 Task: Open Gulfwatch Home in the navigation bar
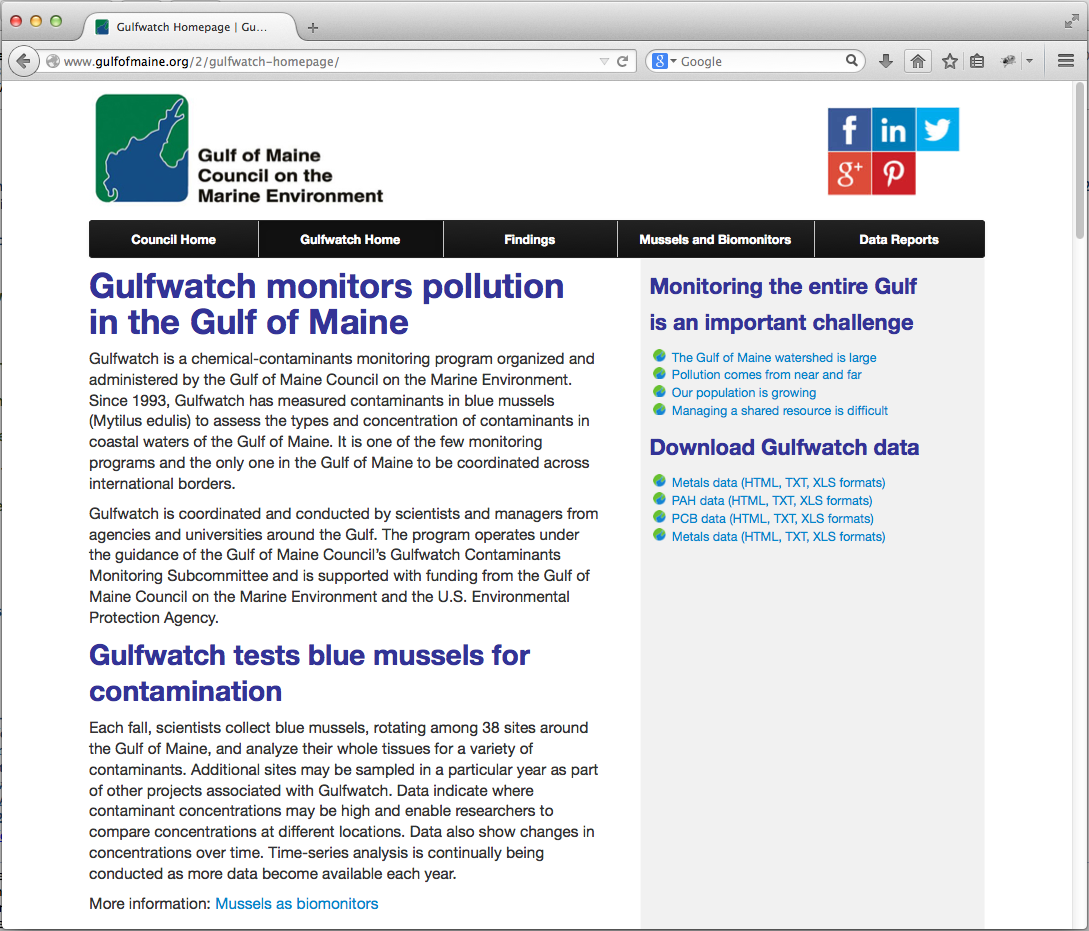point(350,240)
